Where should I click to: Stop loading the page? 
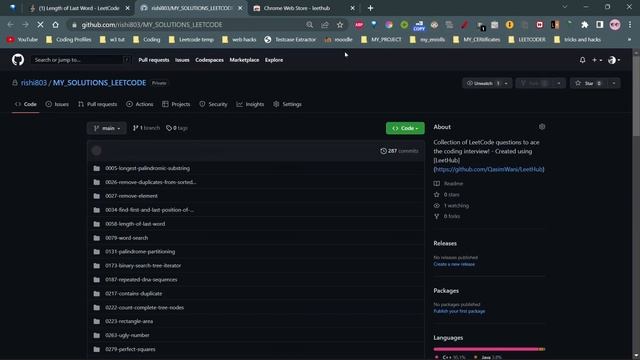point(40,25)
